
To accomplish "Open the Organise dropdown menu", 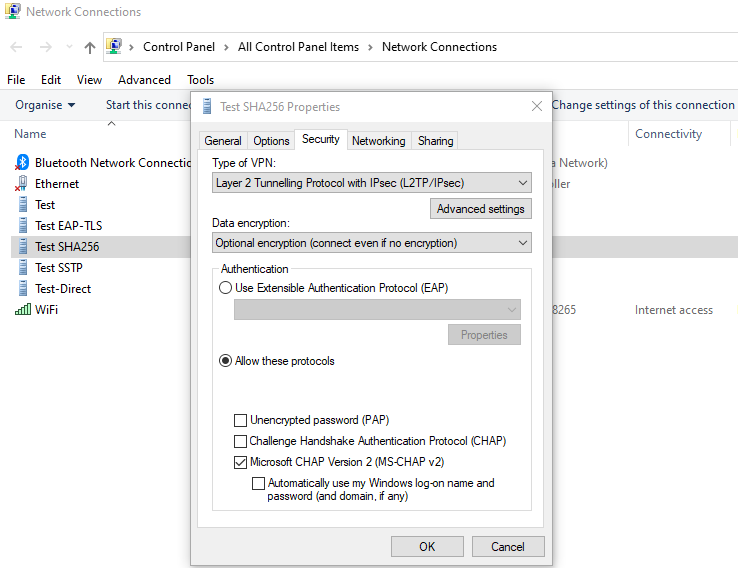I will pos(45,105).
